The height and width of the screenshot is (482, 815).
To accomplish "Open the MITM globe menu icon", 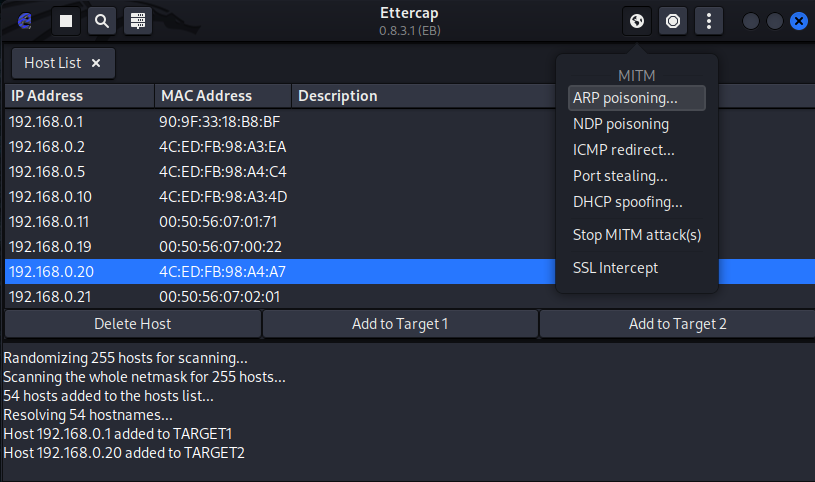I will [637, 21].
